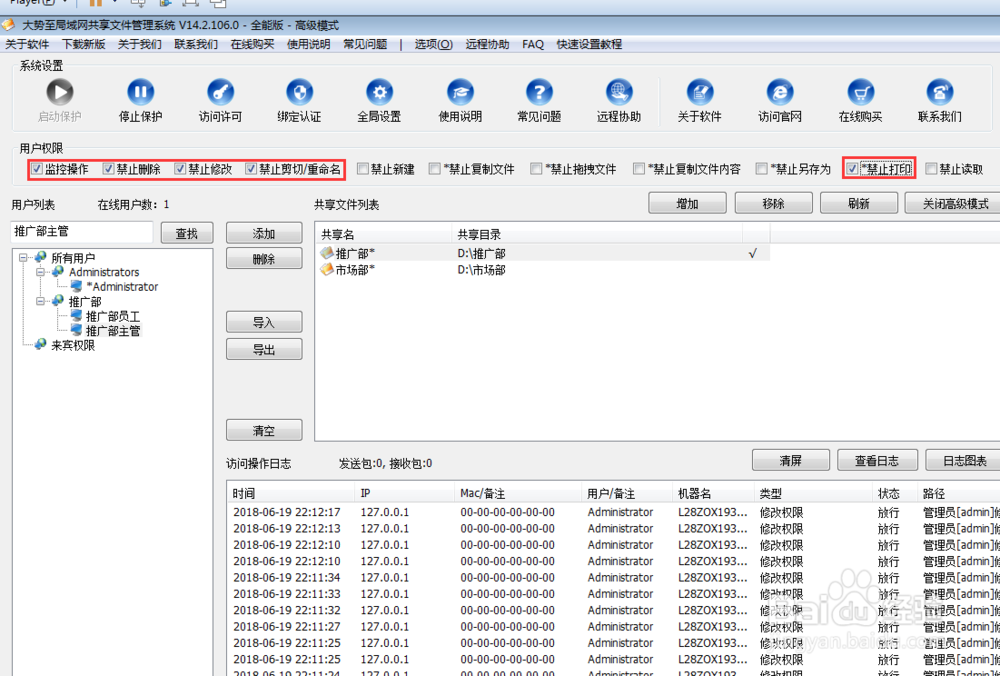Click the 停止保护 icon to stop protection
This screenshot has width=1000, height=676.
coord(140,93)
